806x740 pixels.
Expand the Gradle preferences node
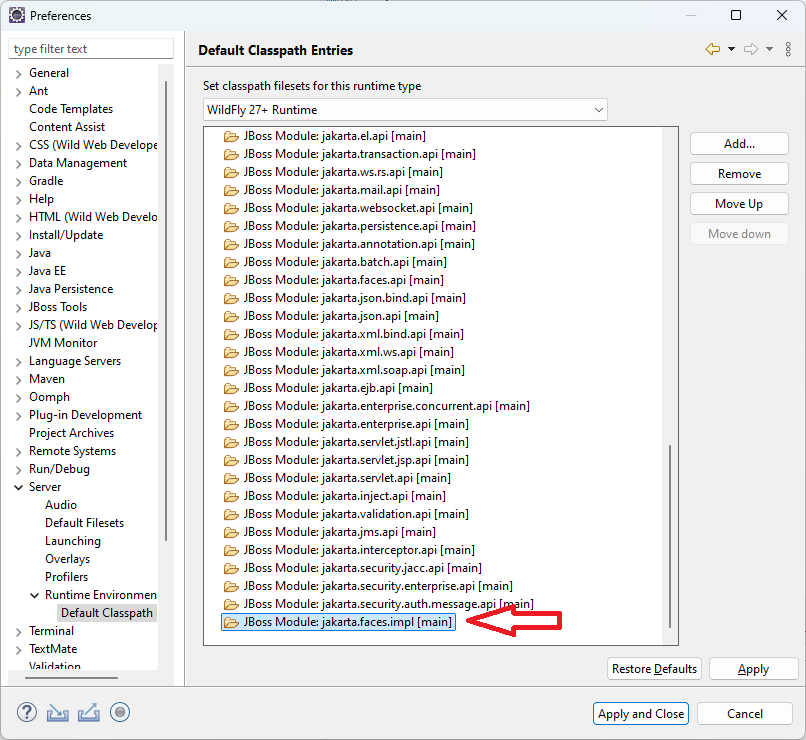pyautogui.click(x=19, y=181)
